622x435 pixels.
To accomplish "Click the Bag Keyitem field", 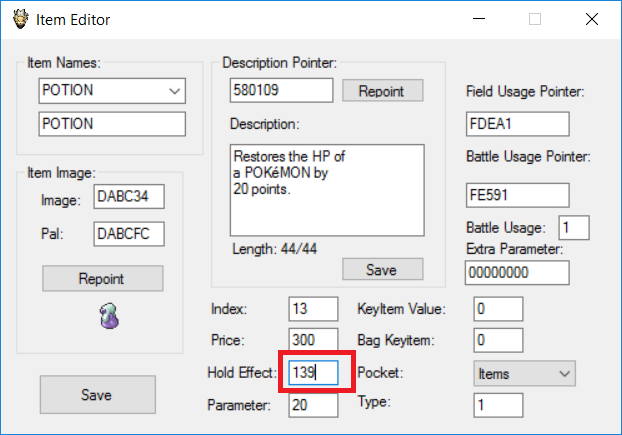I will [498, 340].
